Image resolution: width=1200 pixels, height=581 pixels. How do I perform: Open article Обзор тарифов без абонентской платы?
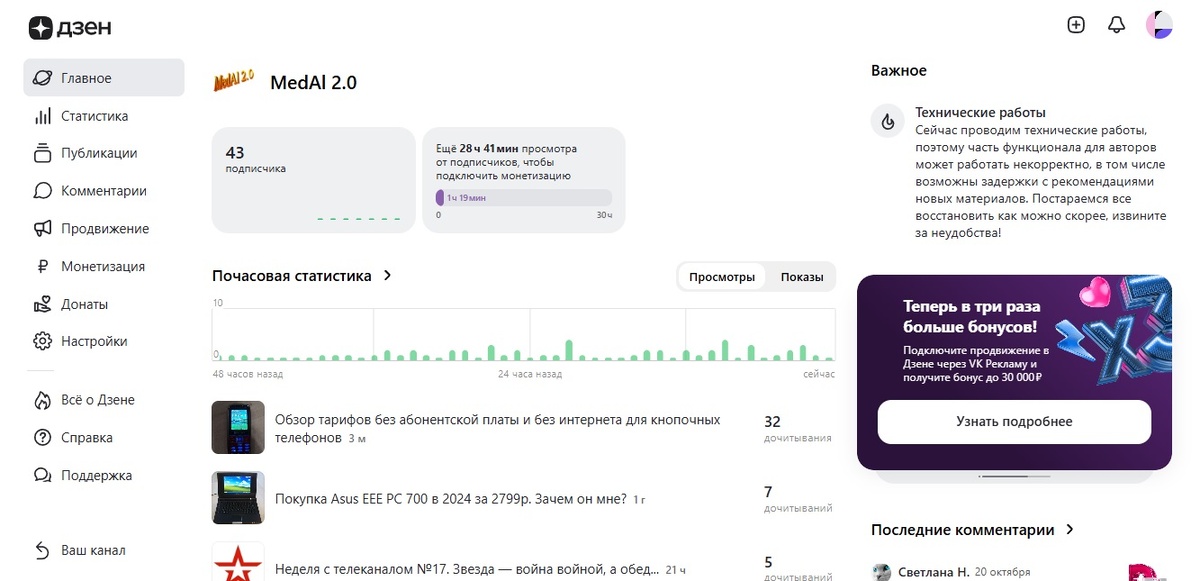pyautogui.click(x=497, y=429)
